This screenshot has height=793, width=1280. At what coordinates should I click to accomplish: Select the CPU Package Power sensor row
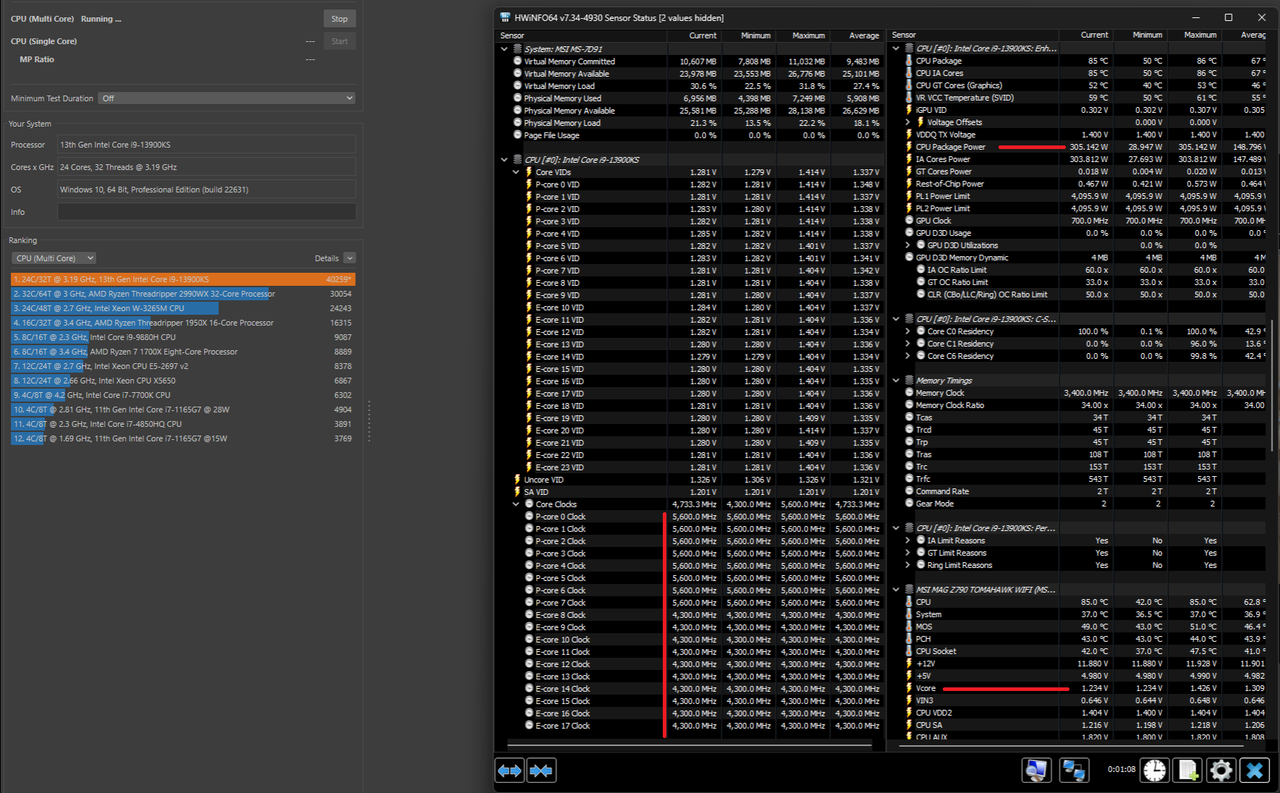click(960, 146)
